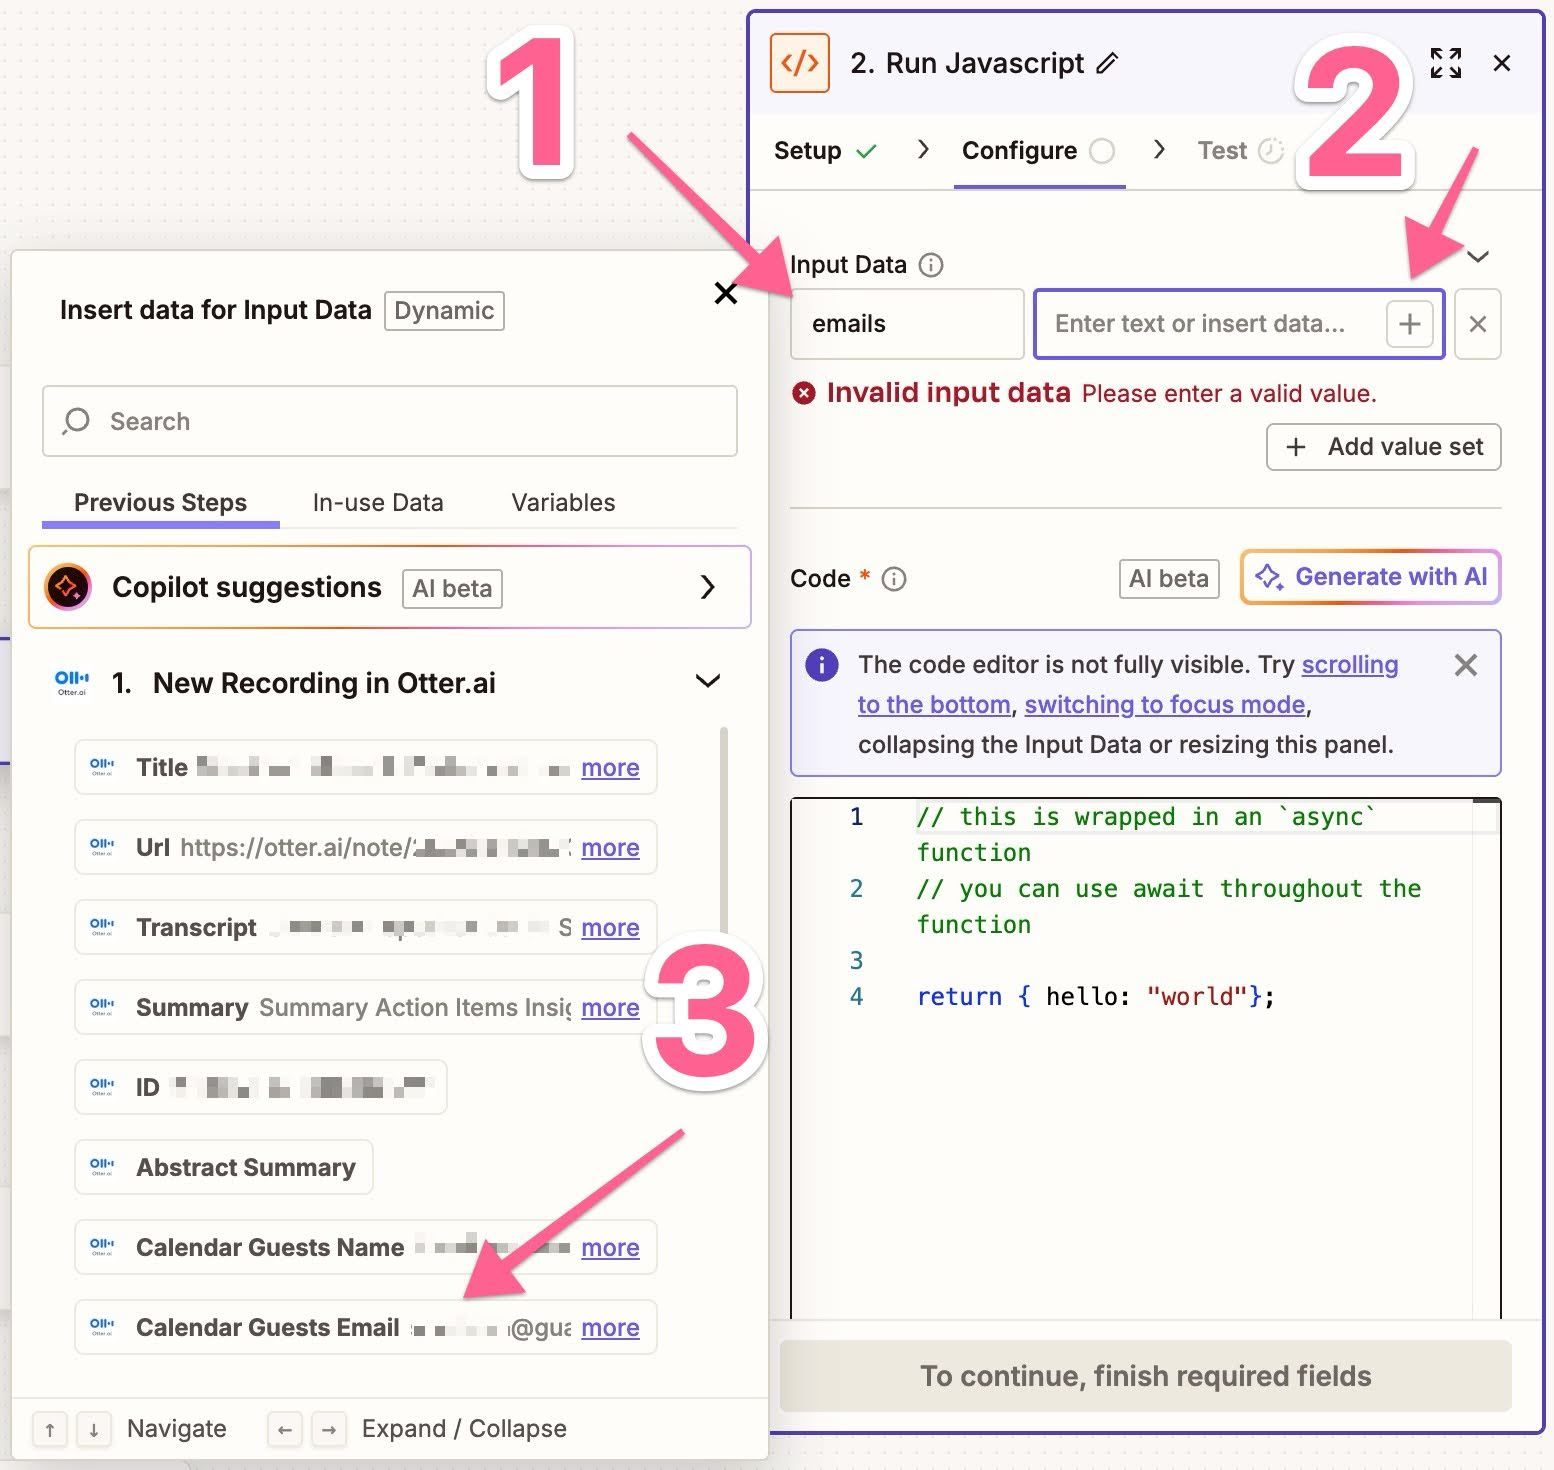The height and width of the screenshot is (1470, 1554).
Task: Click the search magnifier in Insert data panel
Action: [76, 421]
